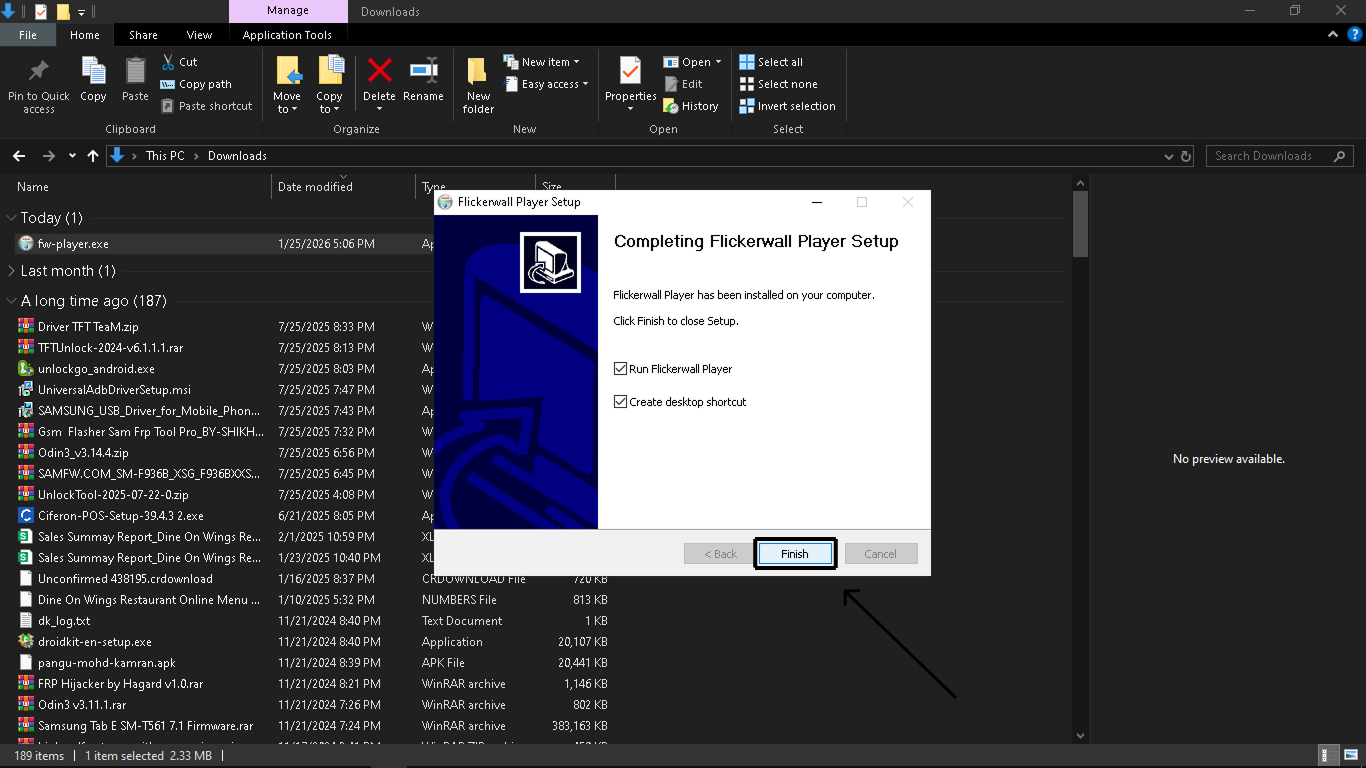This screenshot has height=768, width=1366.
Task: Click Paste shortcut in ribbon
Action: coord(206,106)
